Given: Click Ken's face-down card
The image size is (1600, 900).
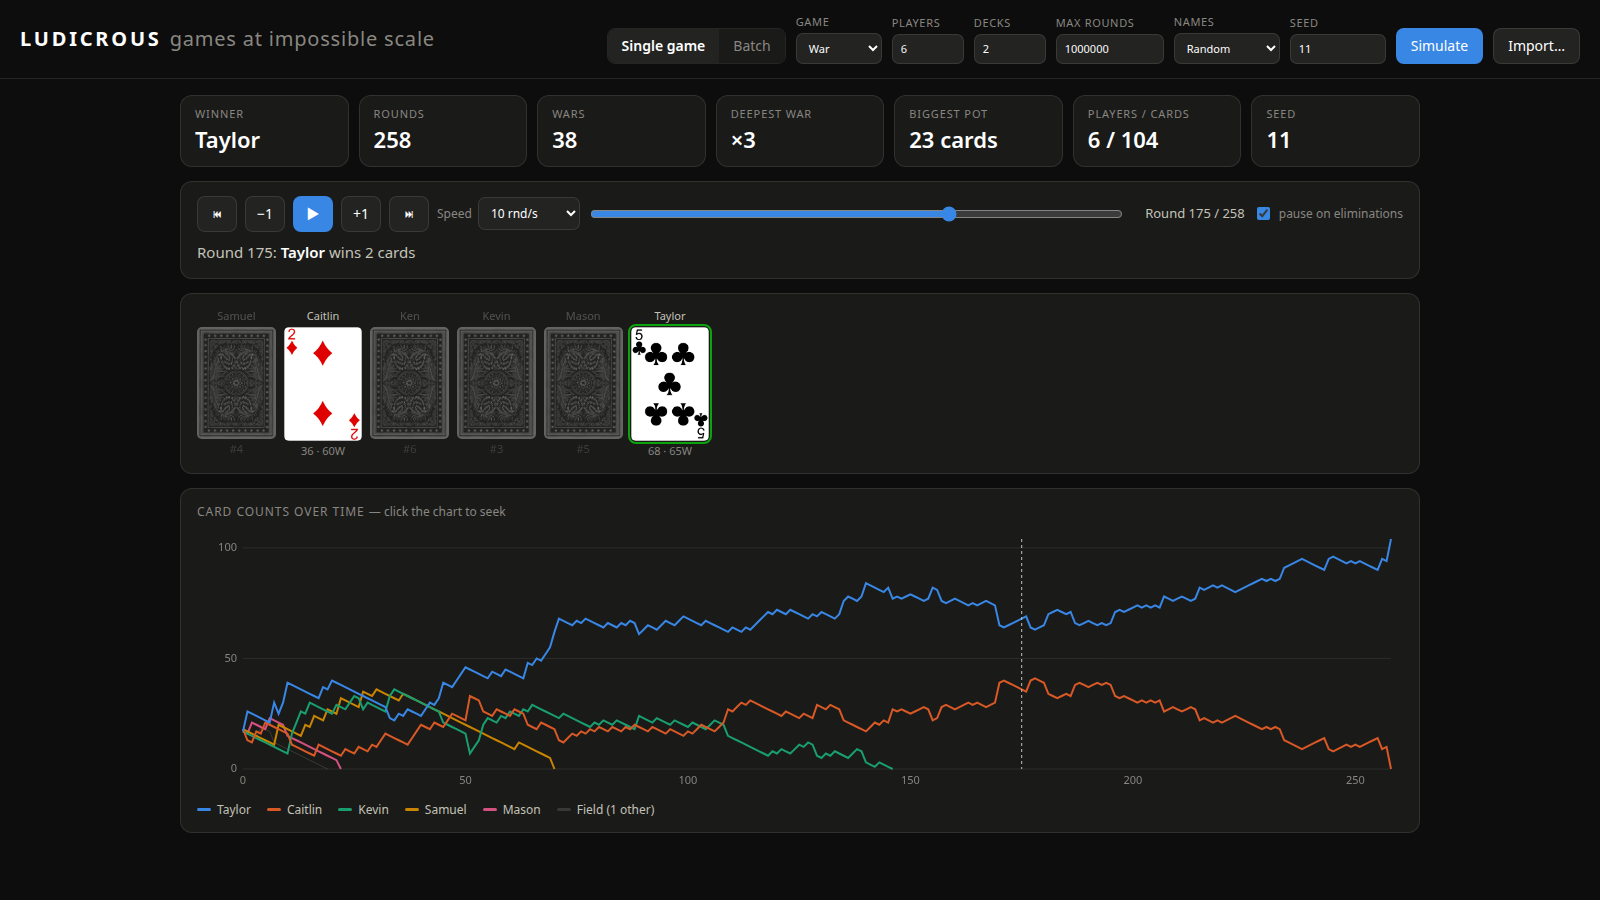Looking at the screenshot, I should point(410,383).
